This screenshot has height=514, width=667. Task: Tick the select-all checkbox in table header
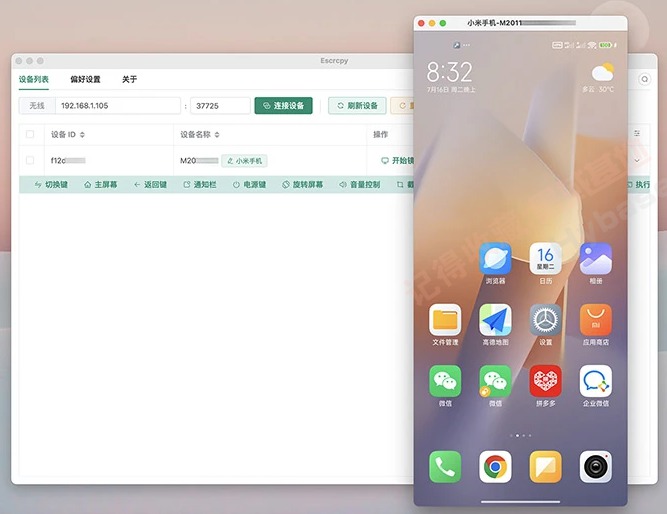[x=30, y=134]
